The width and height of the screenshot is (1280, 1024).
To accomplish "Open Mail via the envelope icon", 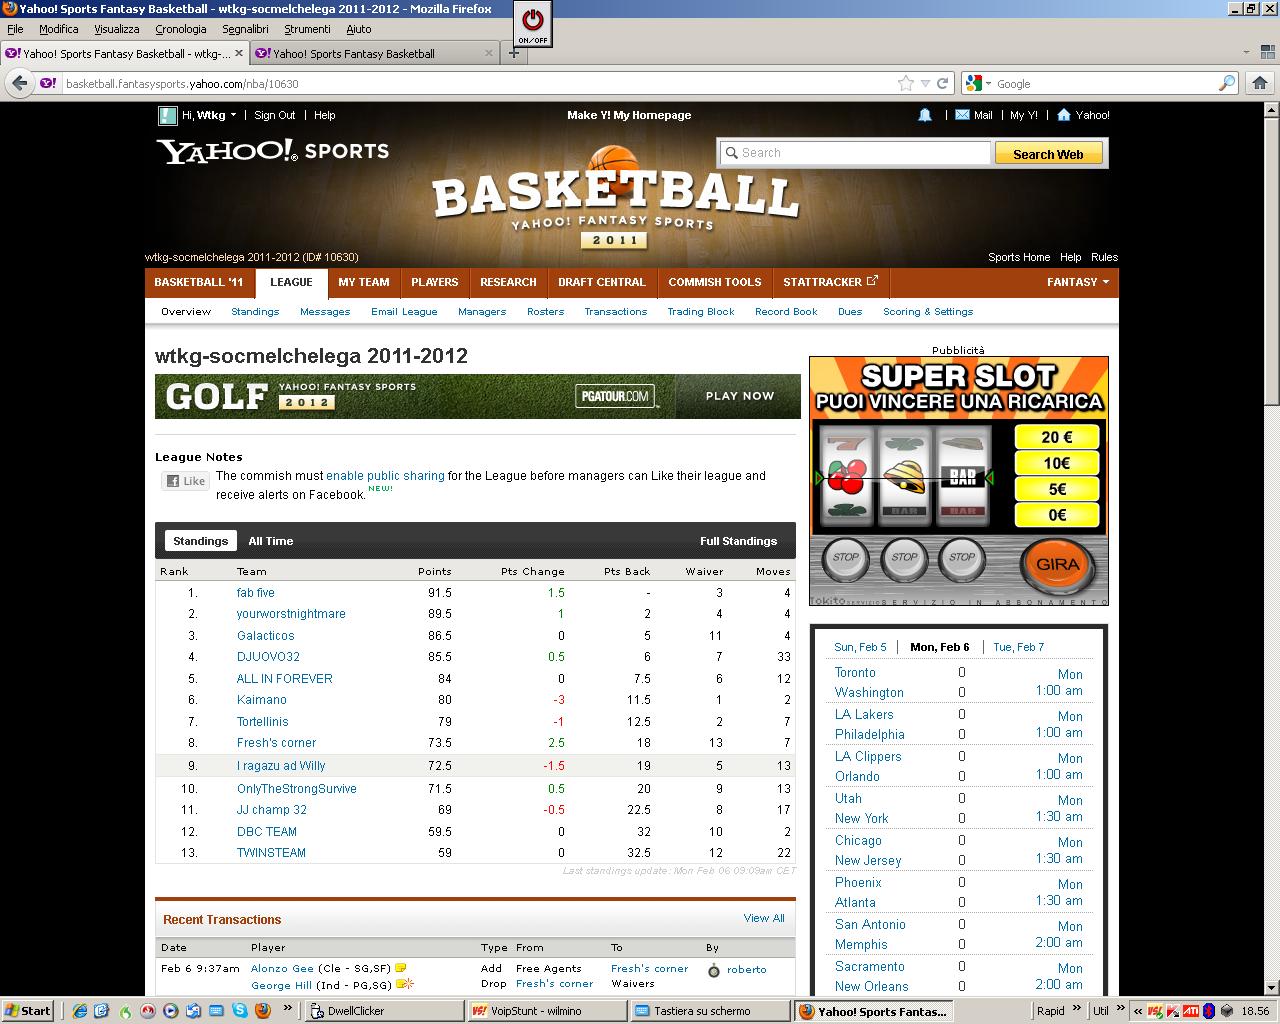I will coord(962,115).
